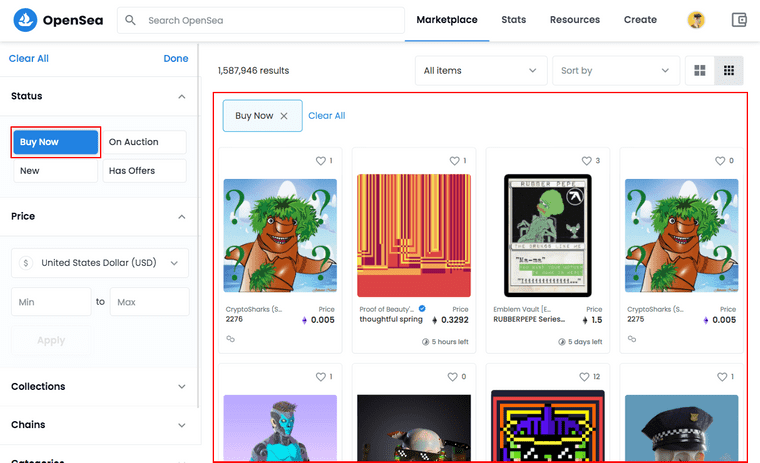Click the RUBBERPEPE Series title
The image size is (760, 463).
point(529,319)
